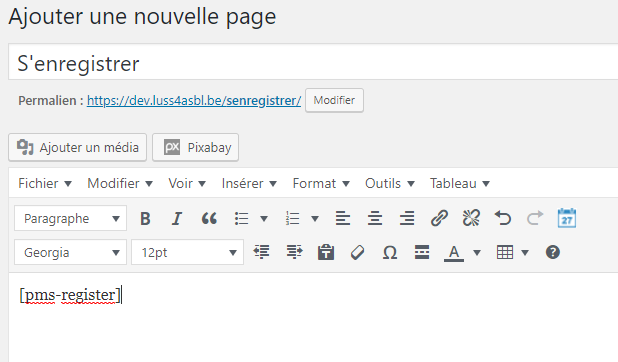
Task: Undo the last action
Action: tap(503, 218)
